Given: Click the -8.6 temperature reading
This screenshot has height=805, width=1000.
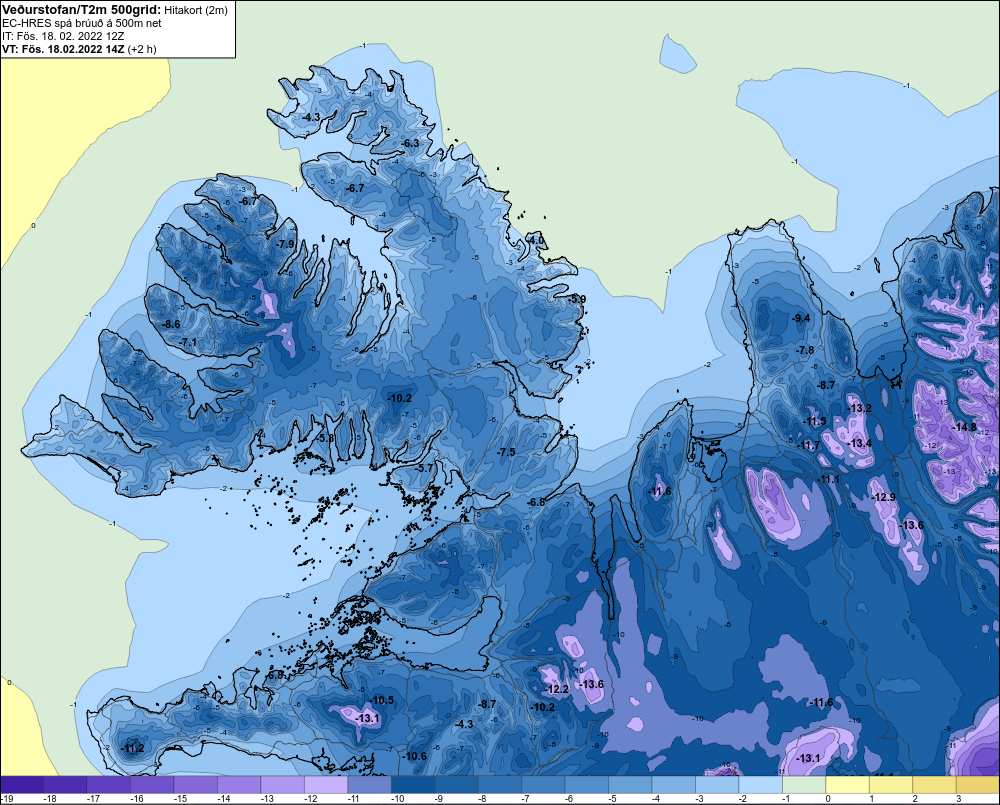Looking at the screenshot, I should pyautogui.click(x=171, y=324).
